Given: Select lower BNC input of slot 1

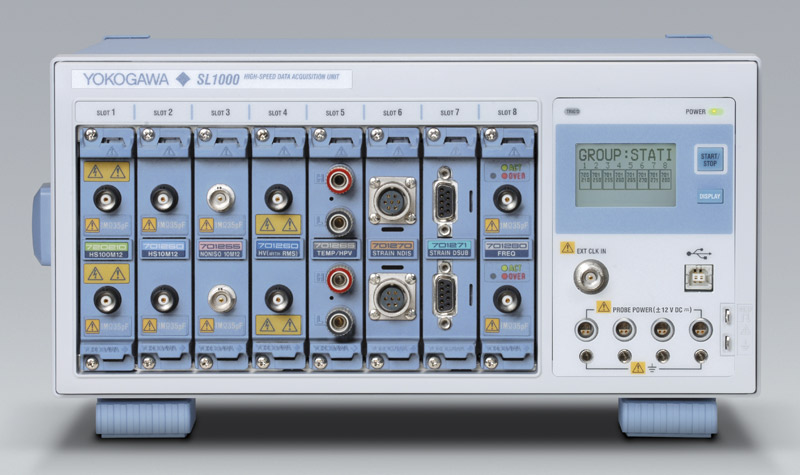Looking at the screenshot, I should [x=107, y=299].
